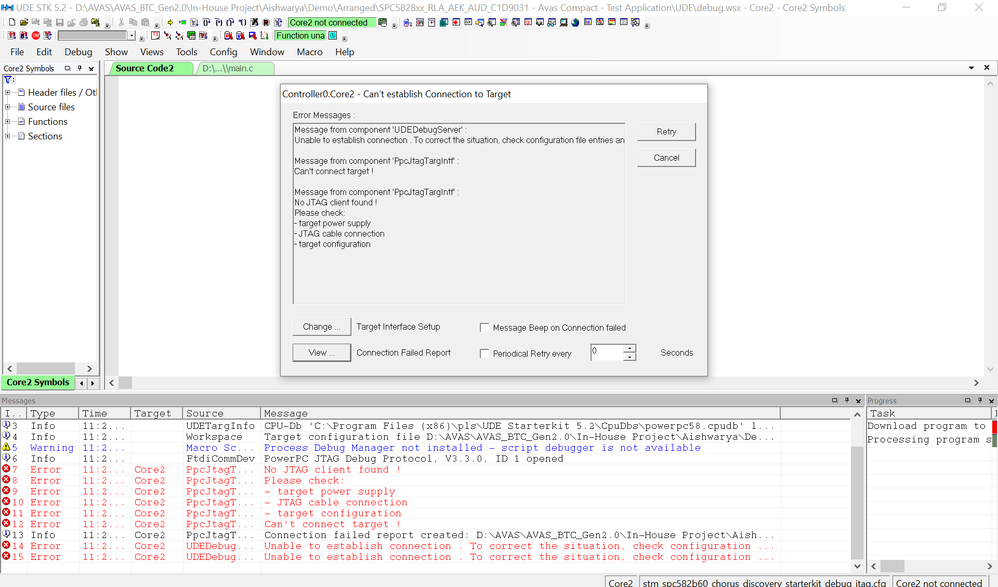Open the empty toolbar combo box dropdown
The height and width of the screenshot is (587, 998).
(132, 36)
